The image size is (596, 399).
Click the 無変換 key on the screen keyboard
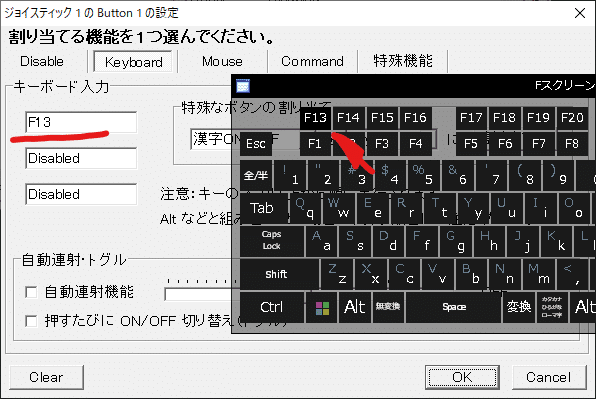[388, 307]
